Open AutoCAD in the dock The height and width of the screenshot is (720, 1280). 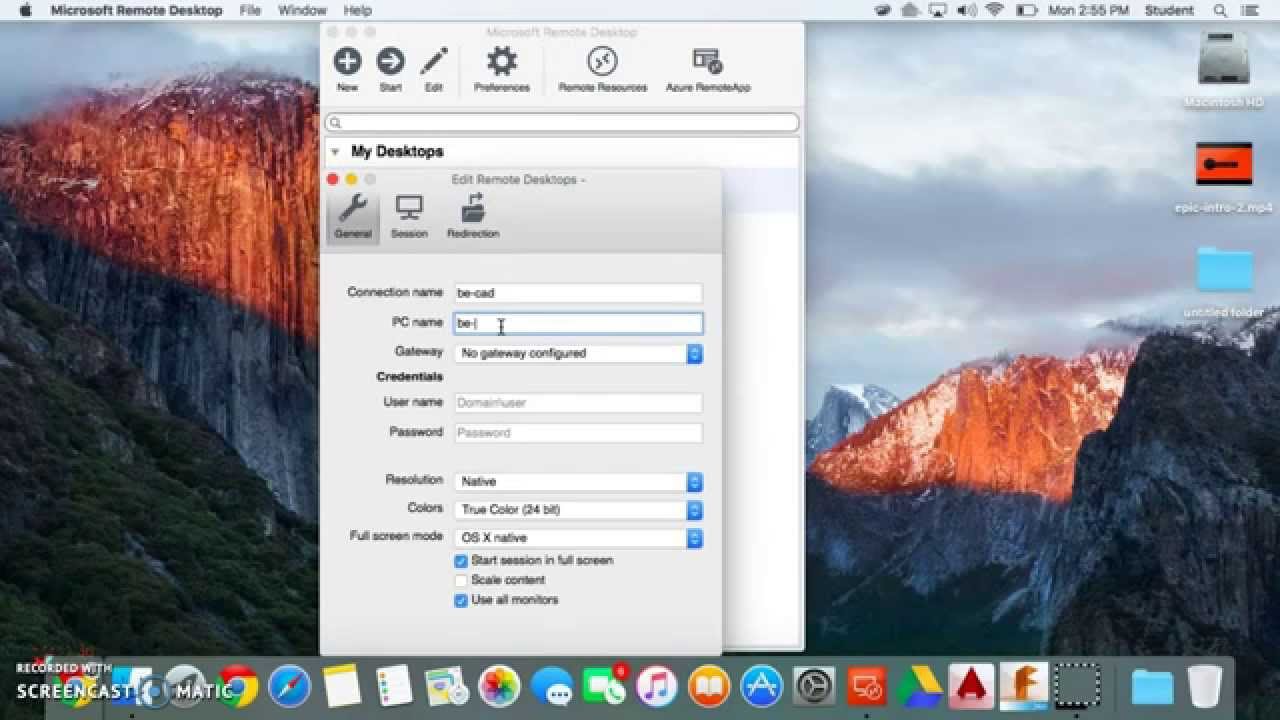[971, 686]
